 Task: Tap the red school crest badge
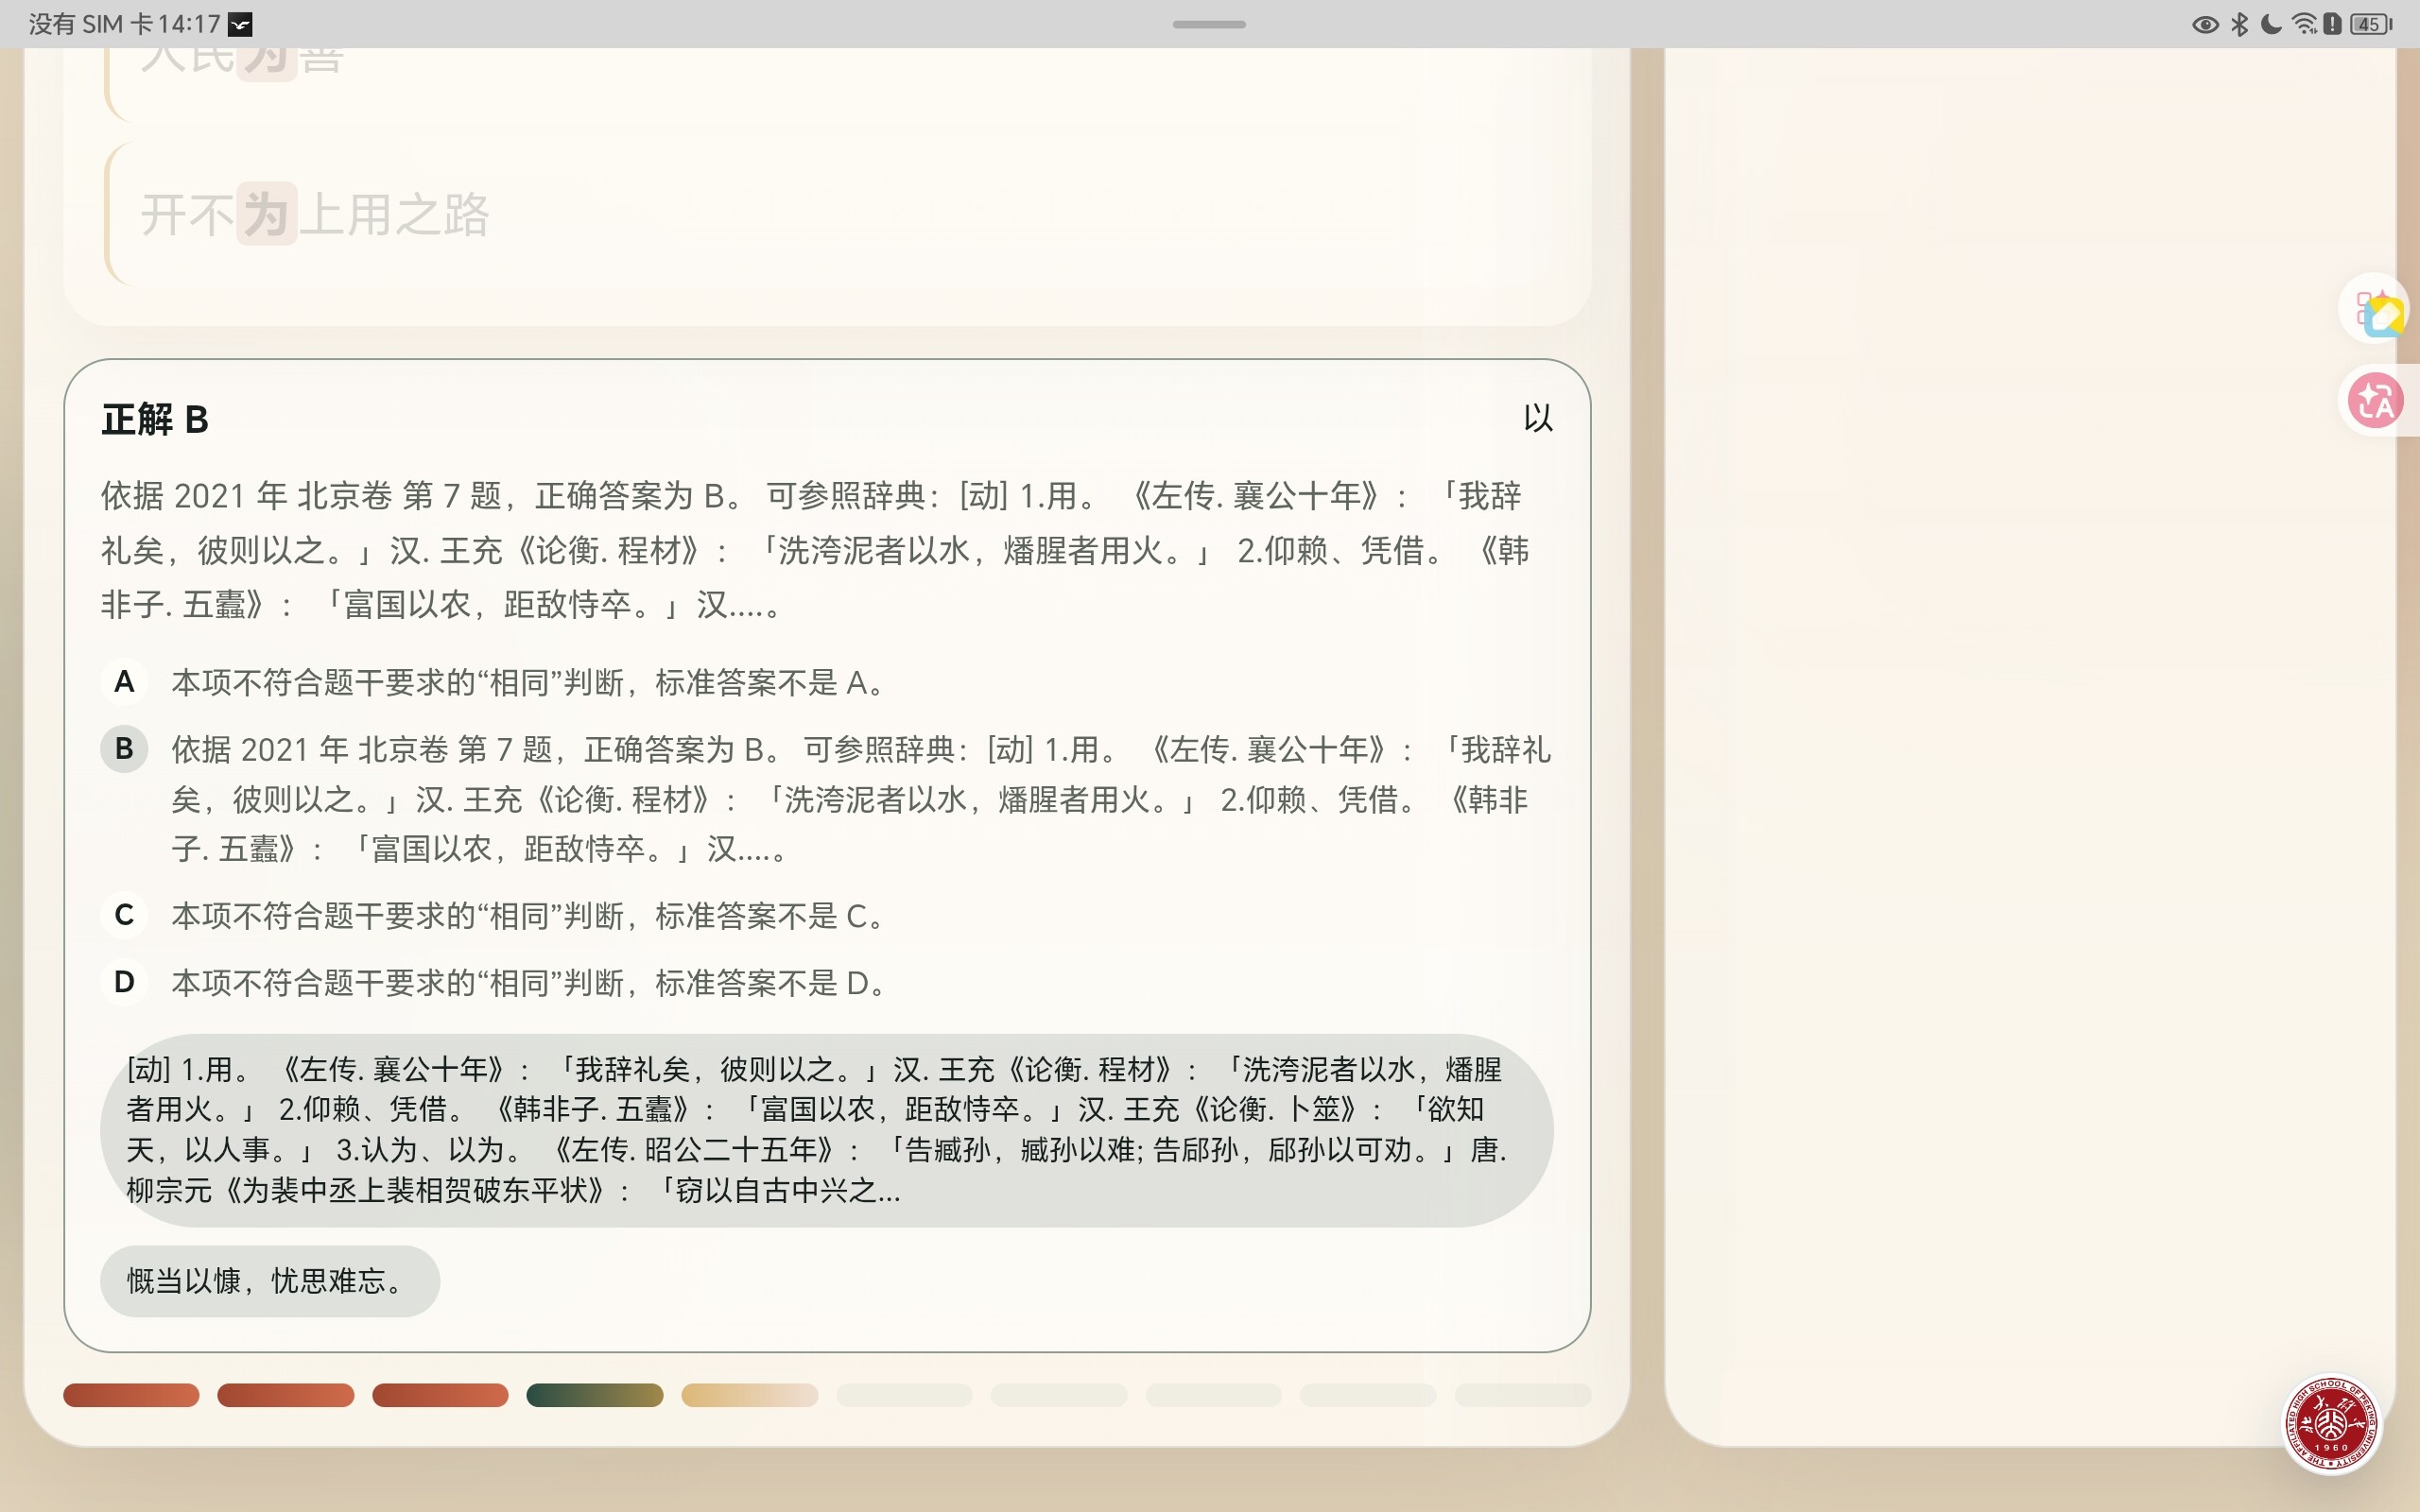click(2331, 1423)
